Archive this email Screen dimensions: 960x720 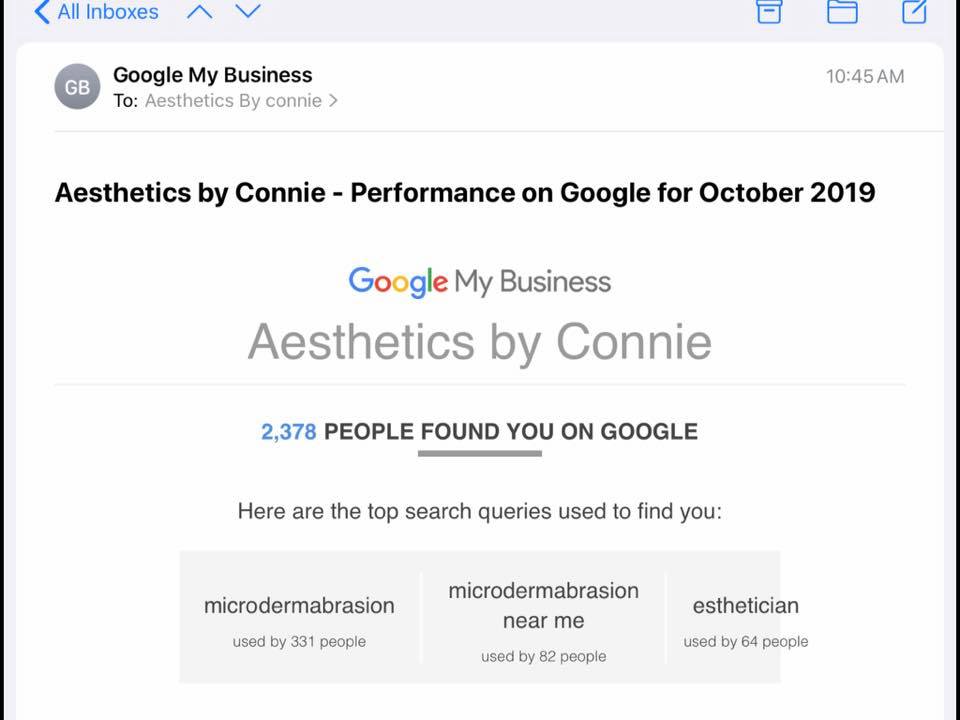(768, 11)
